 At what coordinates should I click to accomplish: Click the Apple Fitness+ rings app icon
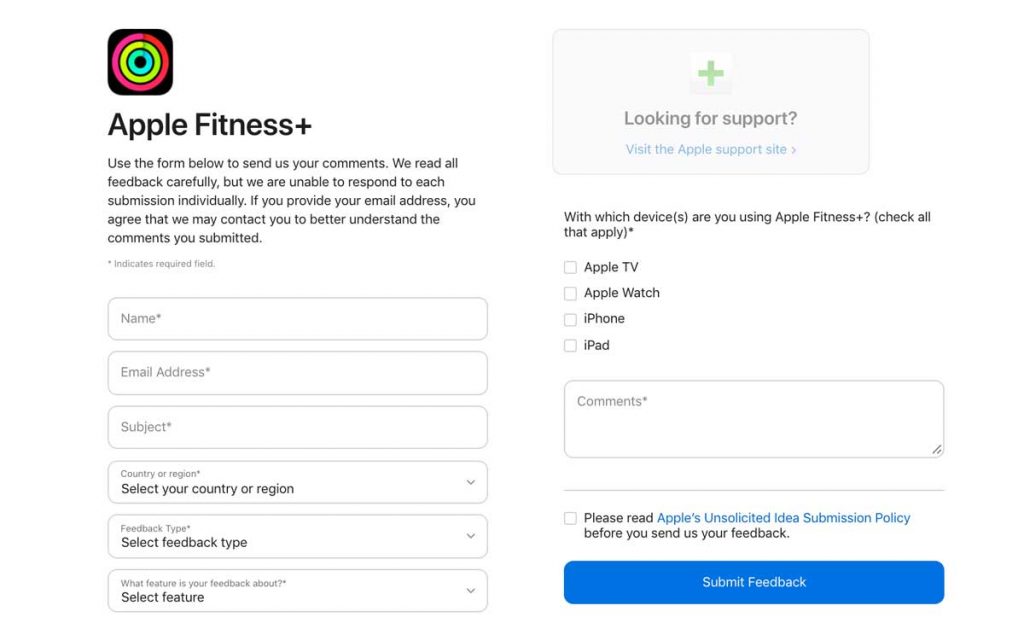click(x=140, y=62)
